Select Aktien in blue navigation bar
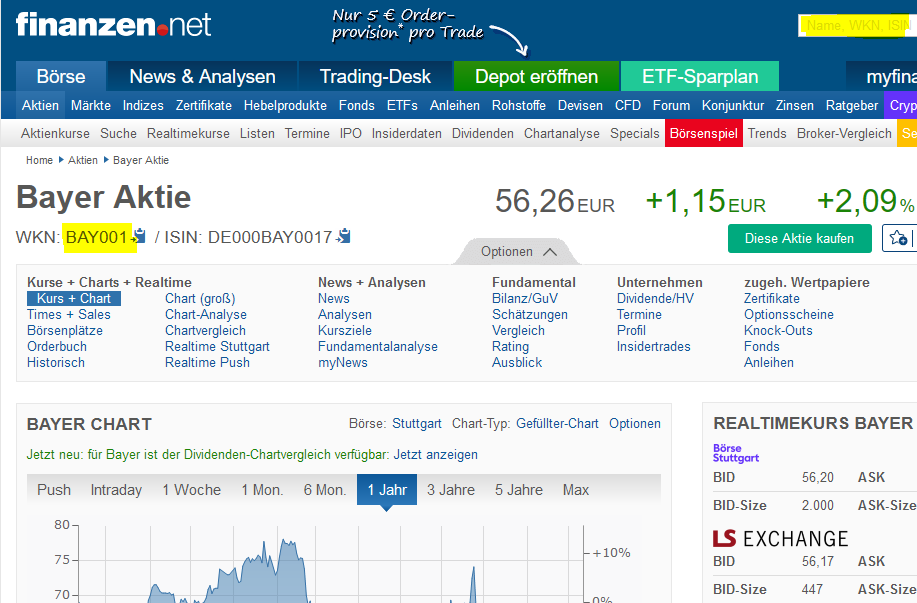 [x=40, y=105]
